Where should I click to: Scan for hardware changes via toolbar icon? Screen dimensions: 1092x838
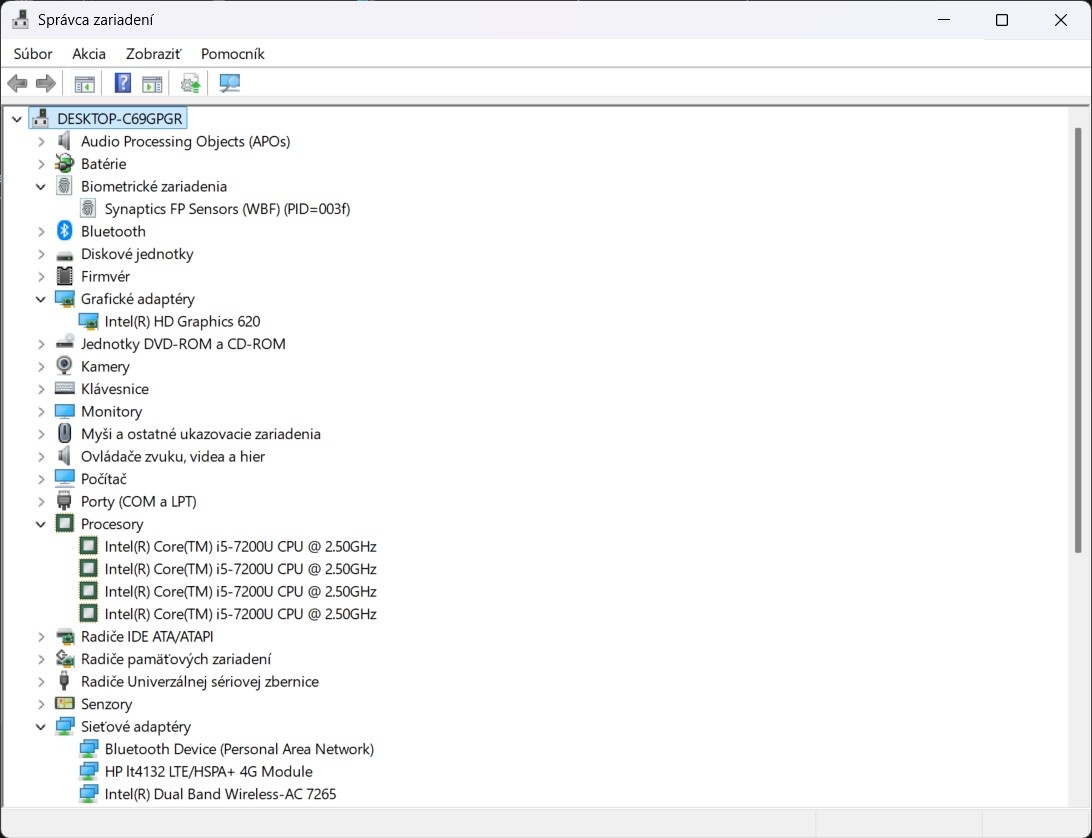[230, 84]
